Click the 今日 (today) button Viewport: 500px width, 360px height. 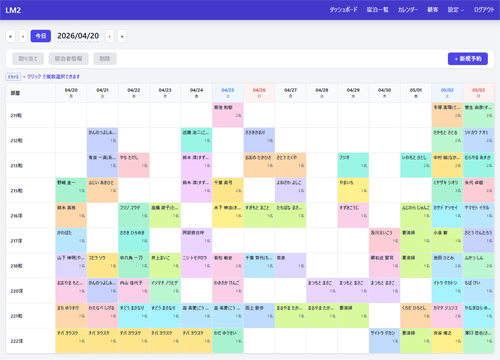[41, 36]
